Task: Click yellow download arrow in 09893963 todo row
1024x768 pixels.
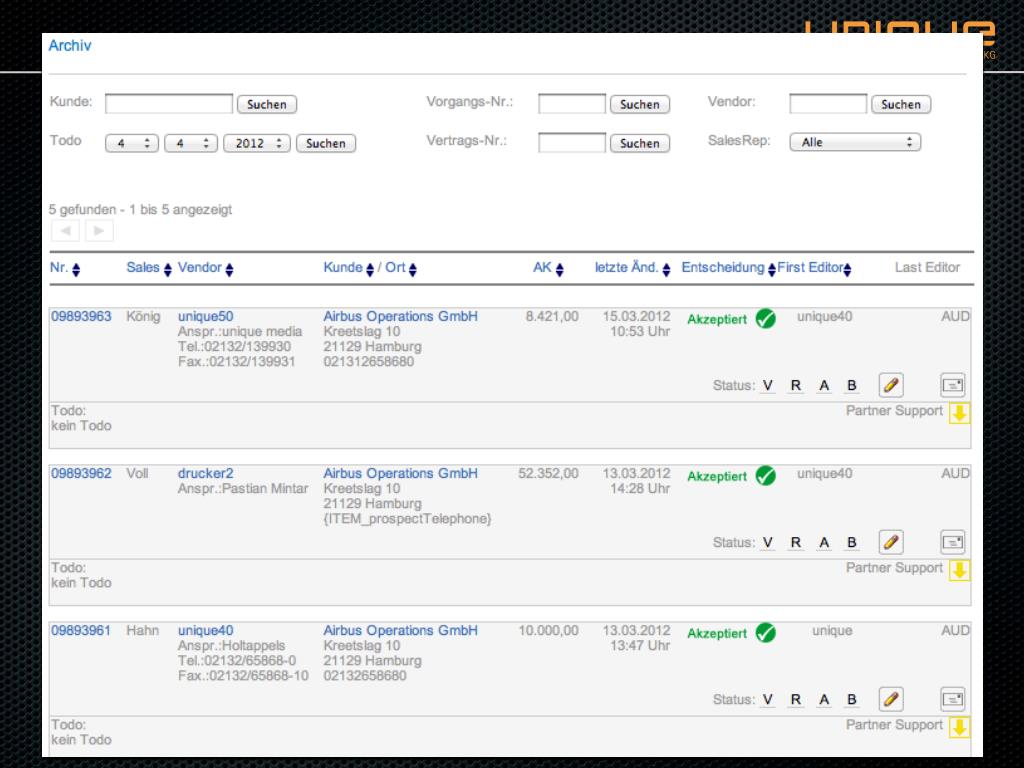Action: [x=959, y=413]
